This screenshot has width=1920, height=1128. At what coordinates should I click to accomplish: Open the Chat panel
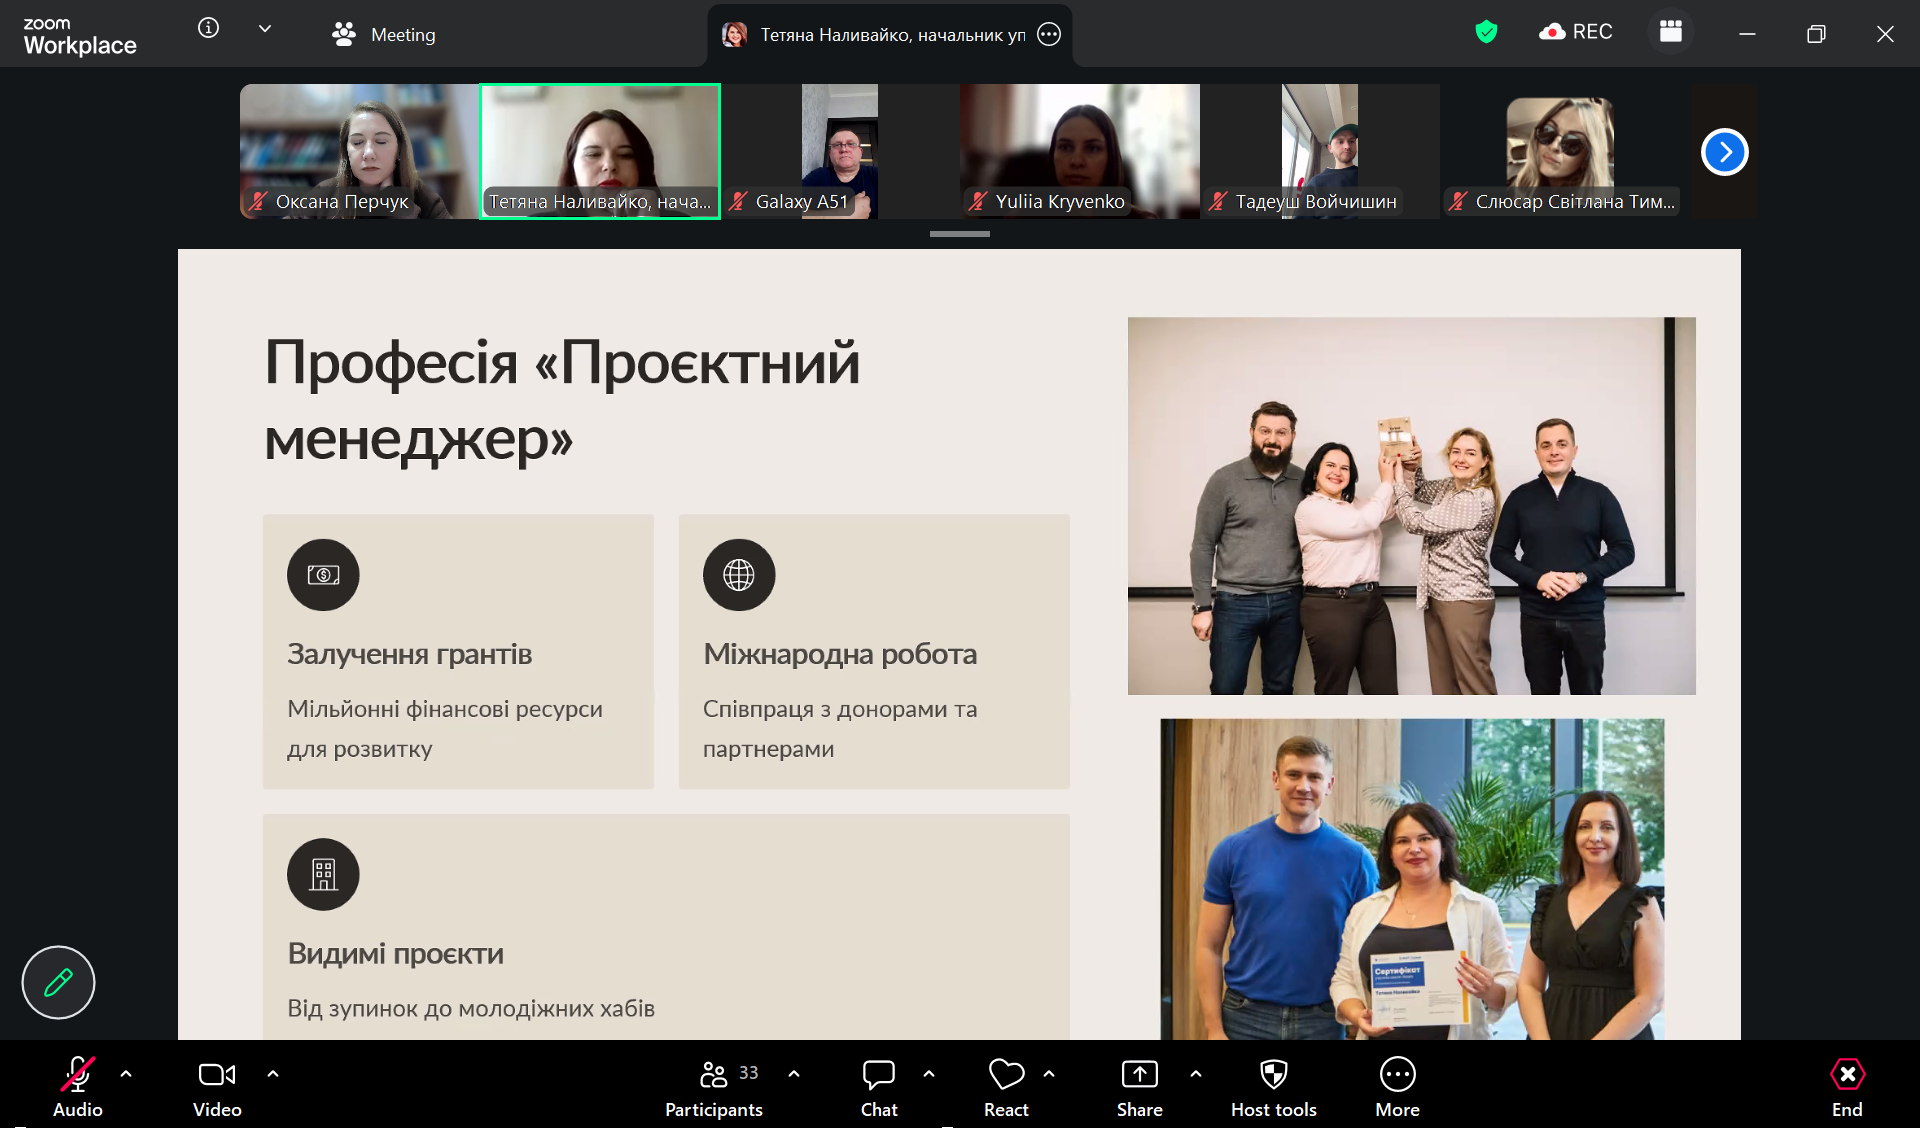pyautogui.click(x=879, y=1087)
